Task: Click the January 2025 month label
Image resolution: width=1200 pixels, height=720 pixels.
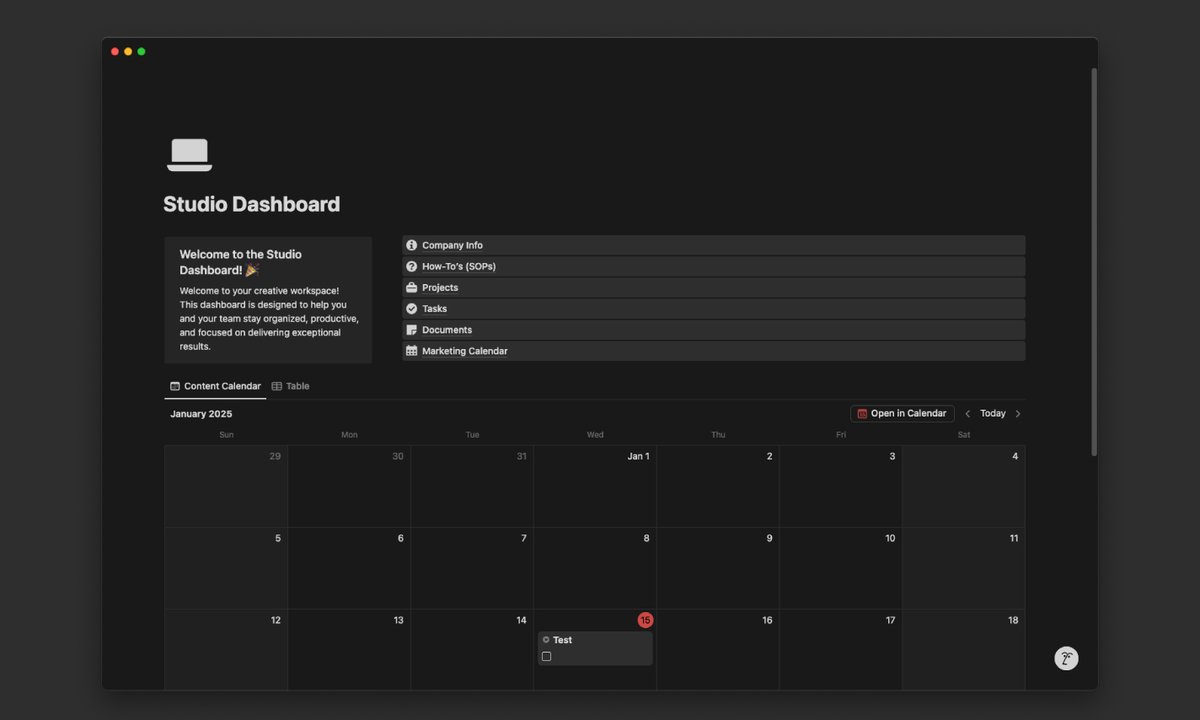Action: [x=201, y=414]
